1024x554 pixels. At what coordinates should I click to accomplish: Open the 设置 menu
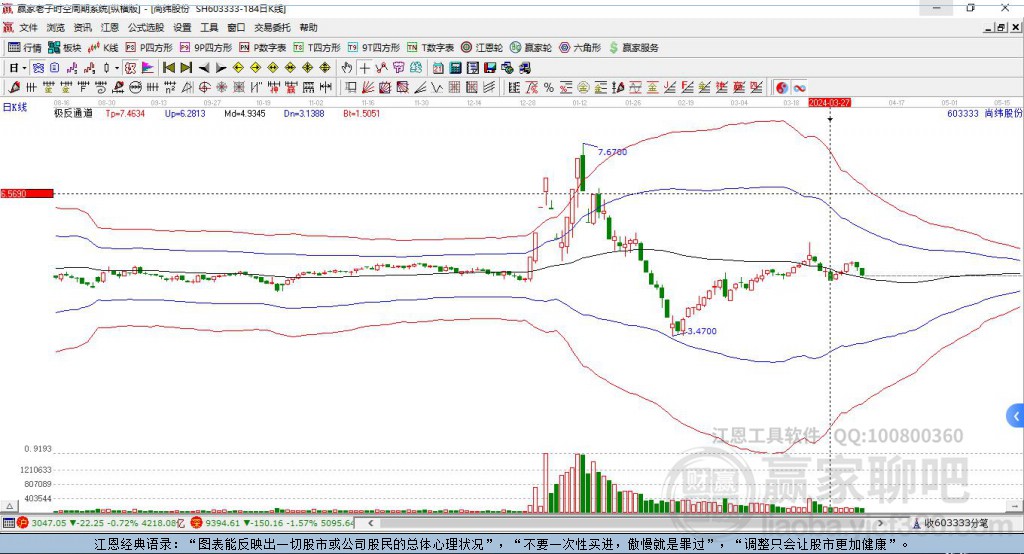tap(182, 27)
